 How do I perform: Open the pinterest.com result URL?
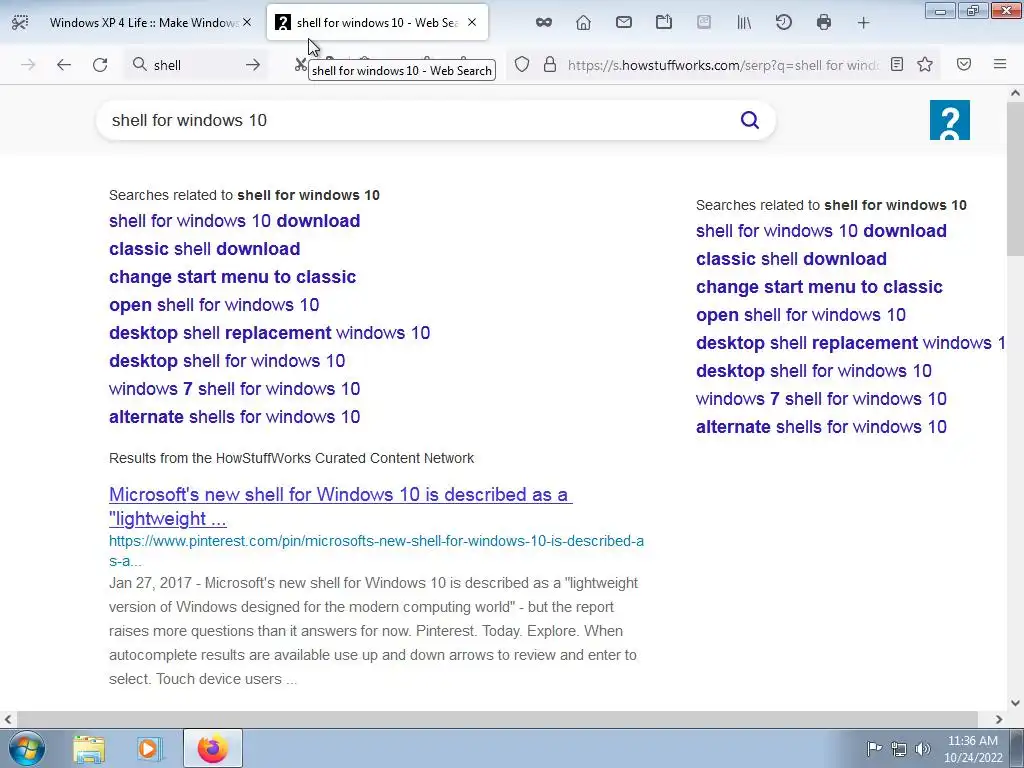[x=376, y=551]
